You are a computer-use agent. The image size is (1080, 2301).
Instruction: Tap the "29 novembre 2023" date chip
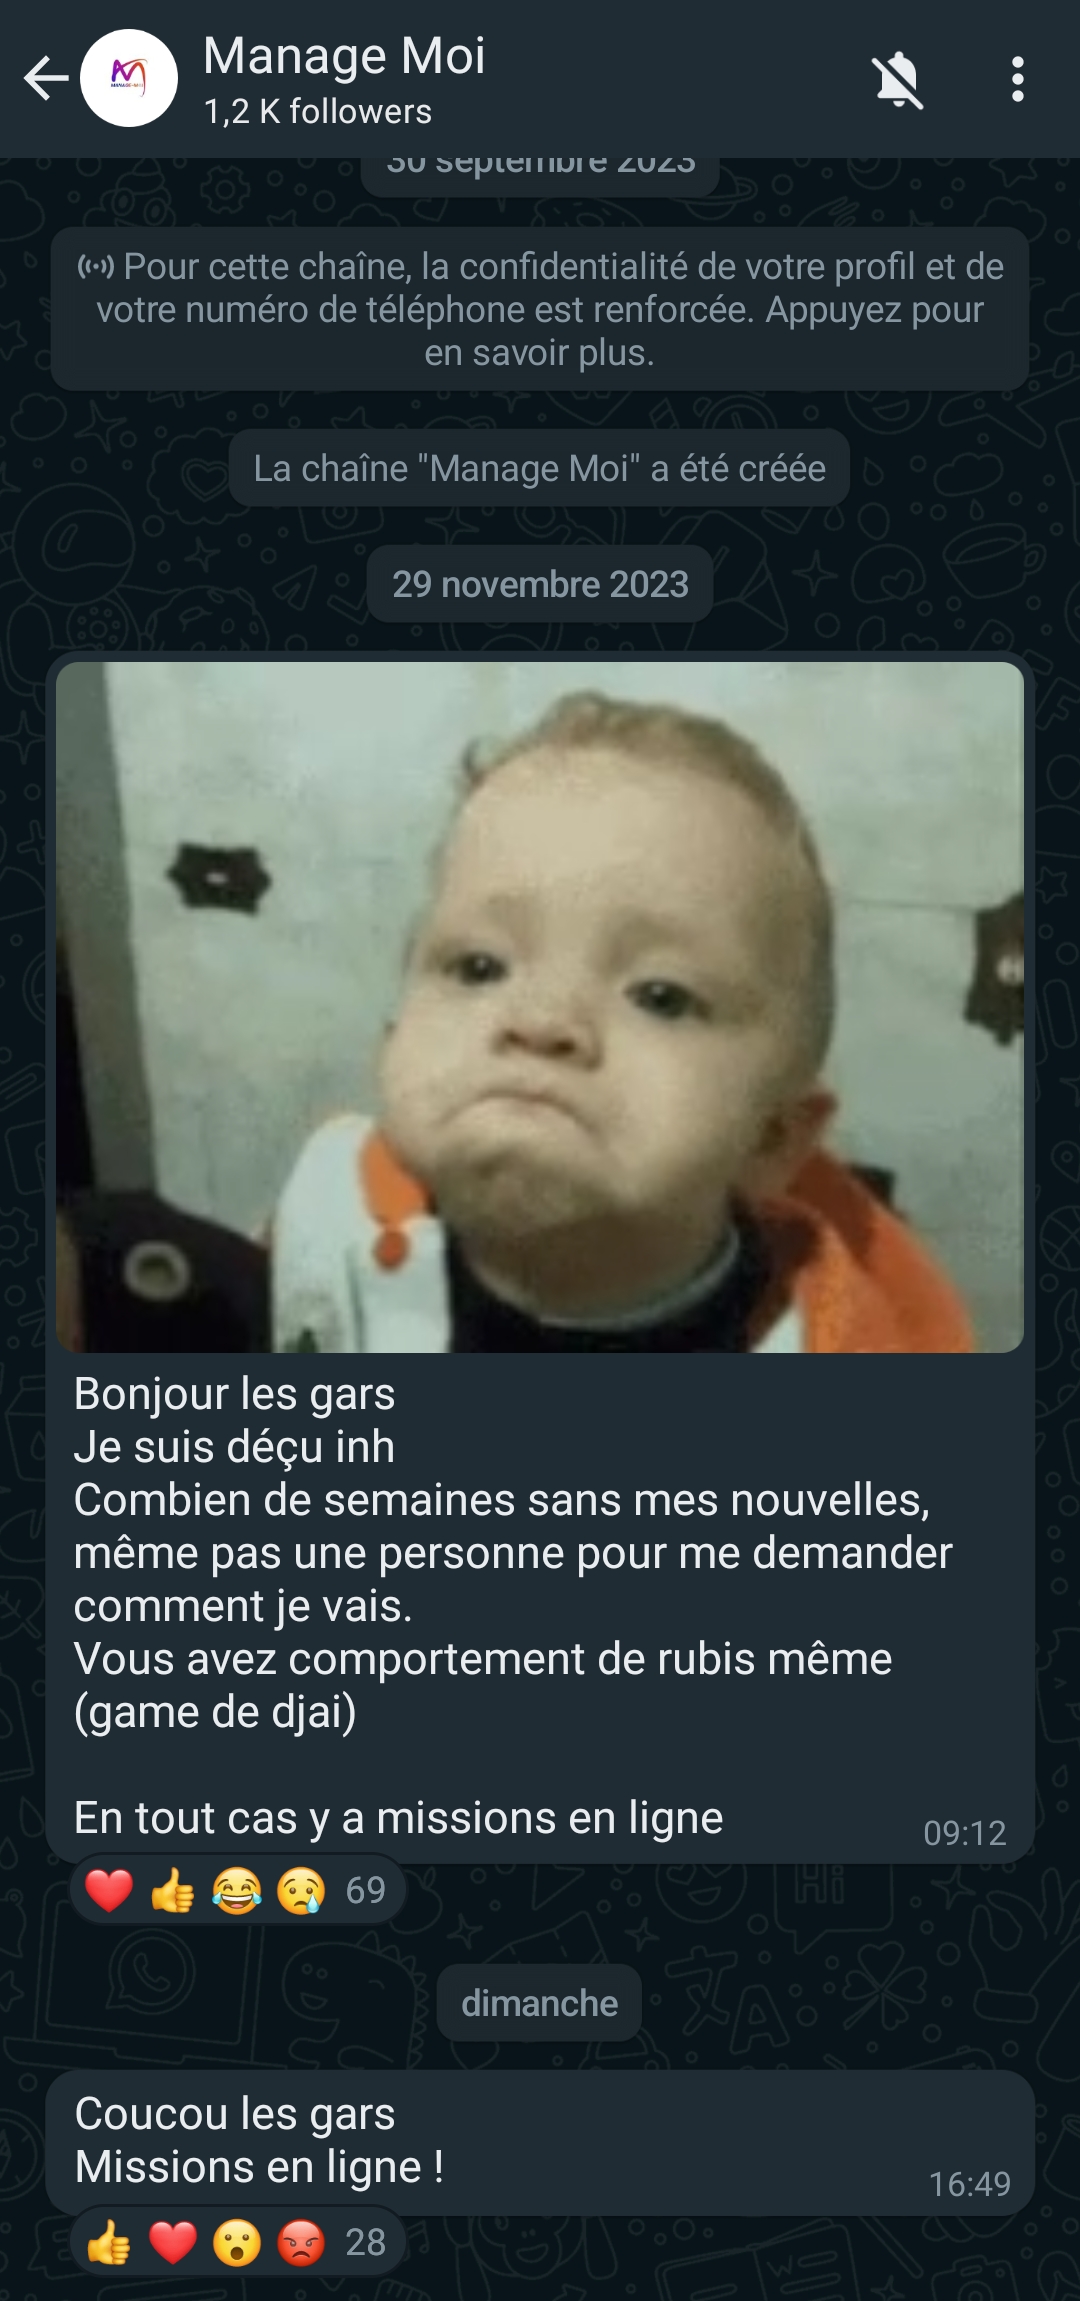coord(540,584)
